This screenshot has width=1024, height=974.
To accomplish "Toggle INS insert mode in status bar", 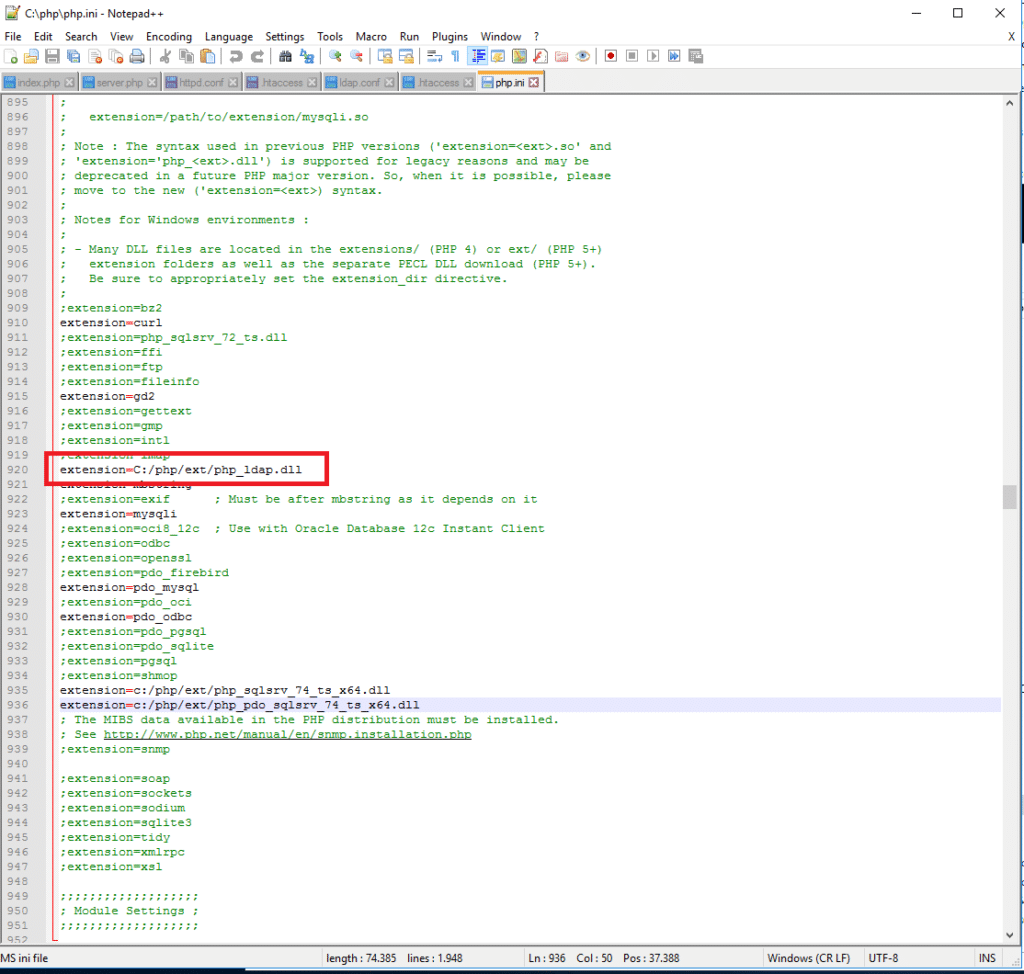I will [987, 958].
